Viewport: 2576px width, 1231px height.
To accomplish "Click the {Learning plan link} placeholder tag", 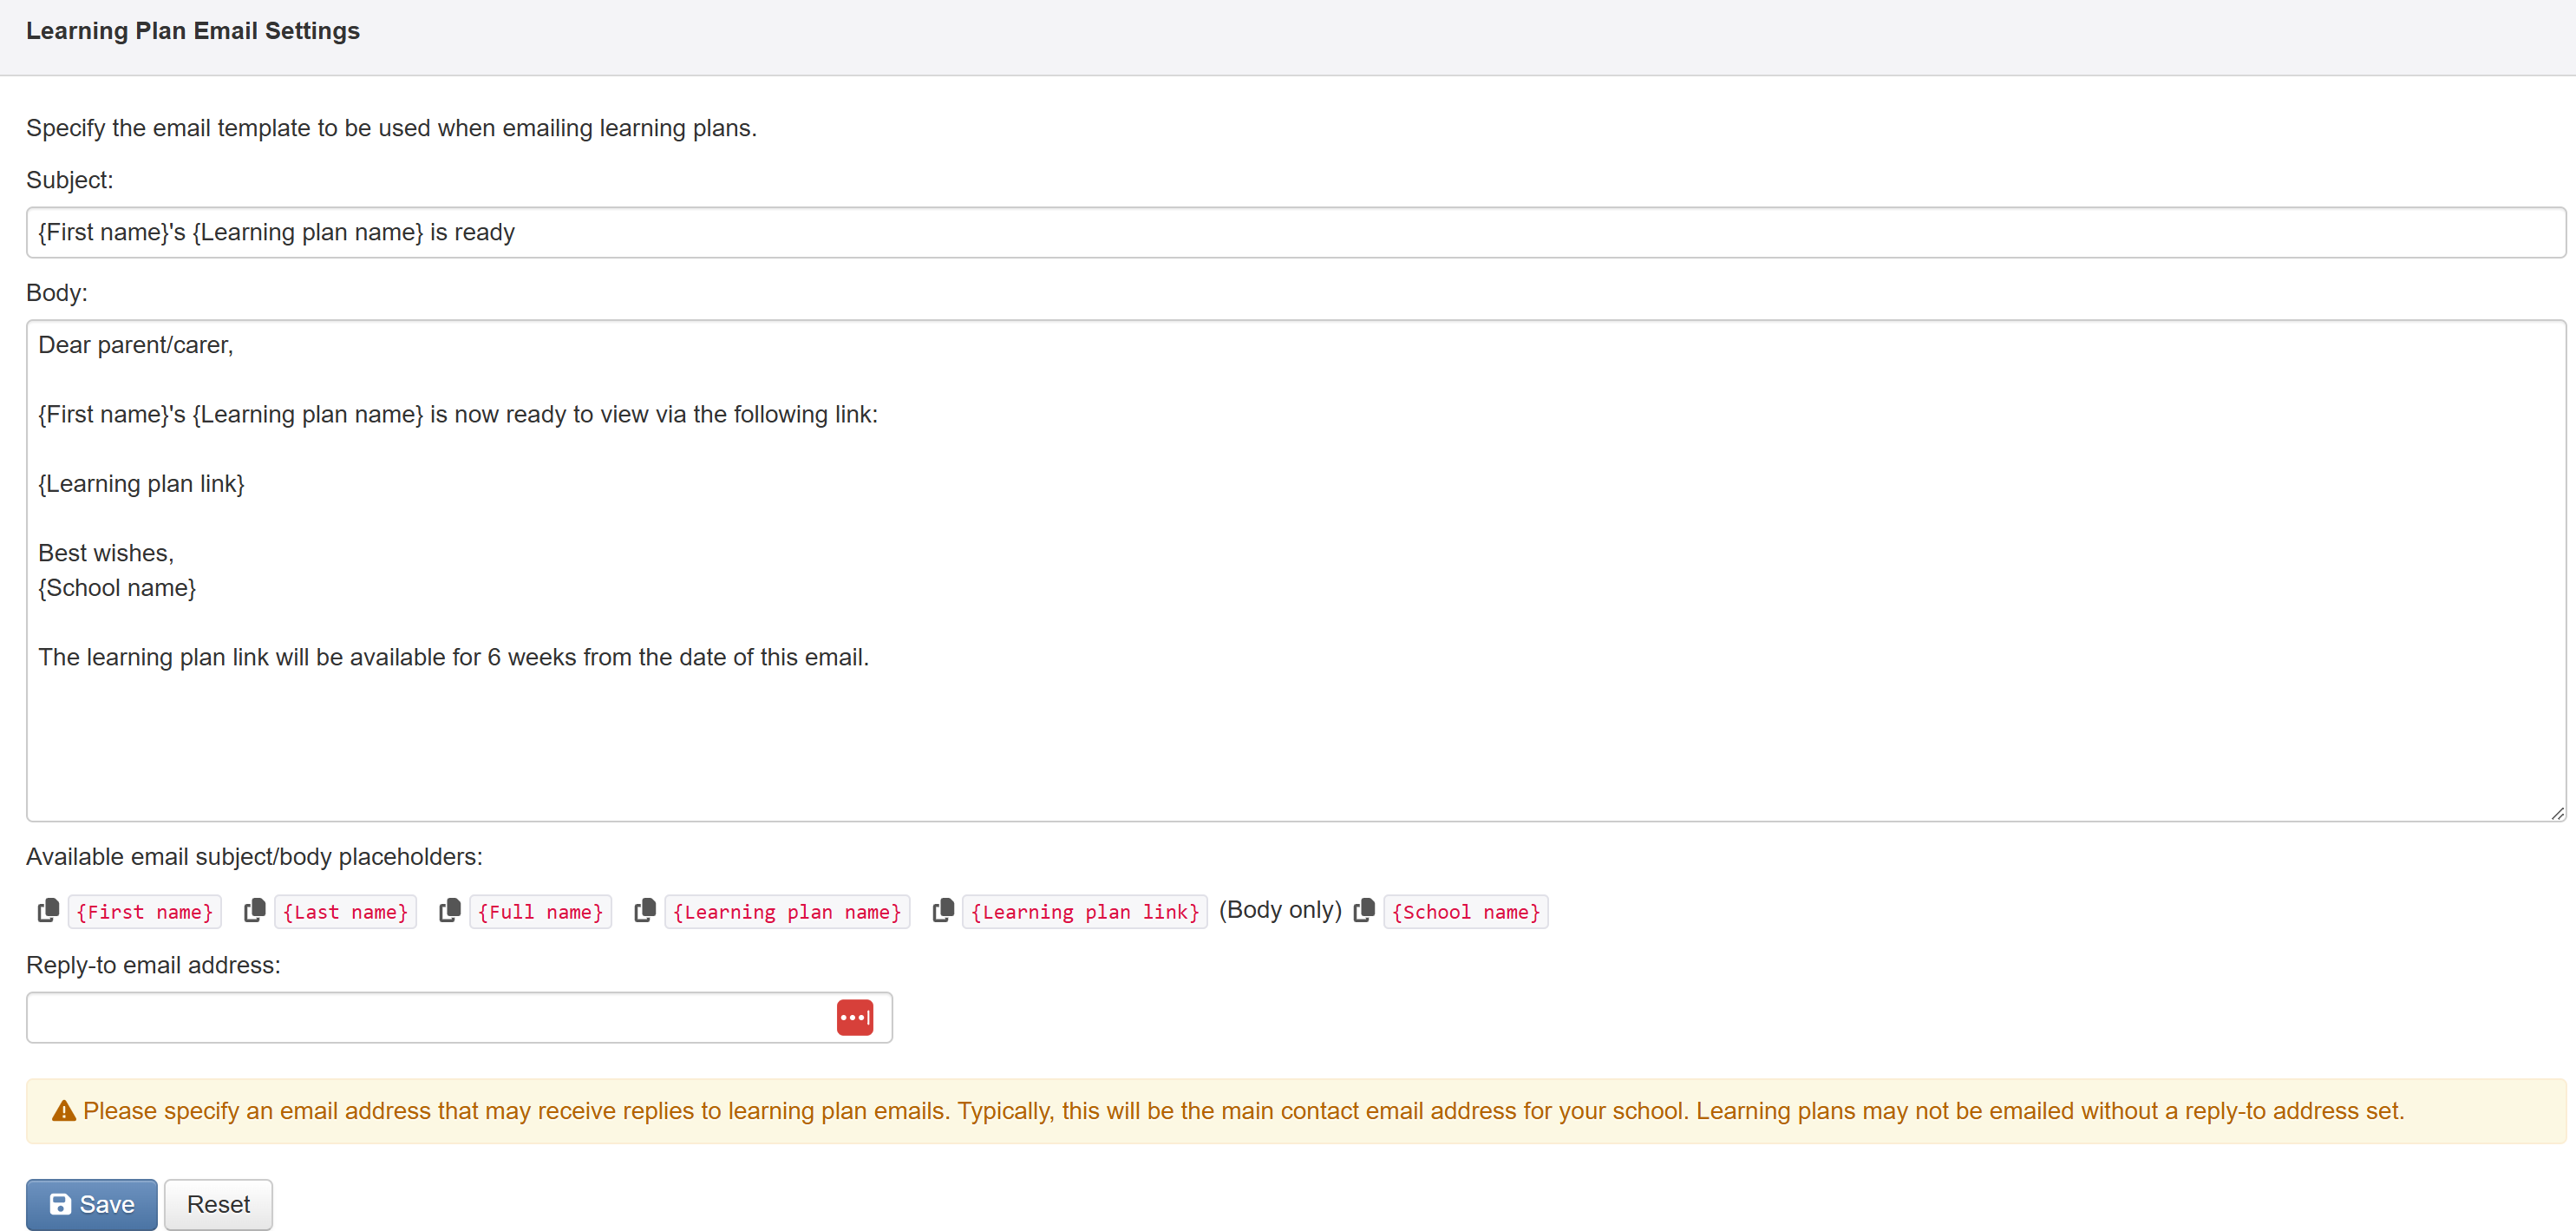I will [x=1084, y=912].
